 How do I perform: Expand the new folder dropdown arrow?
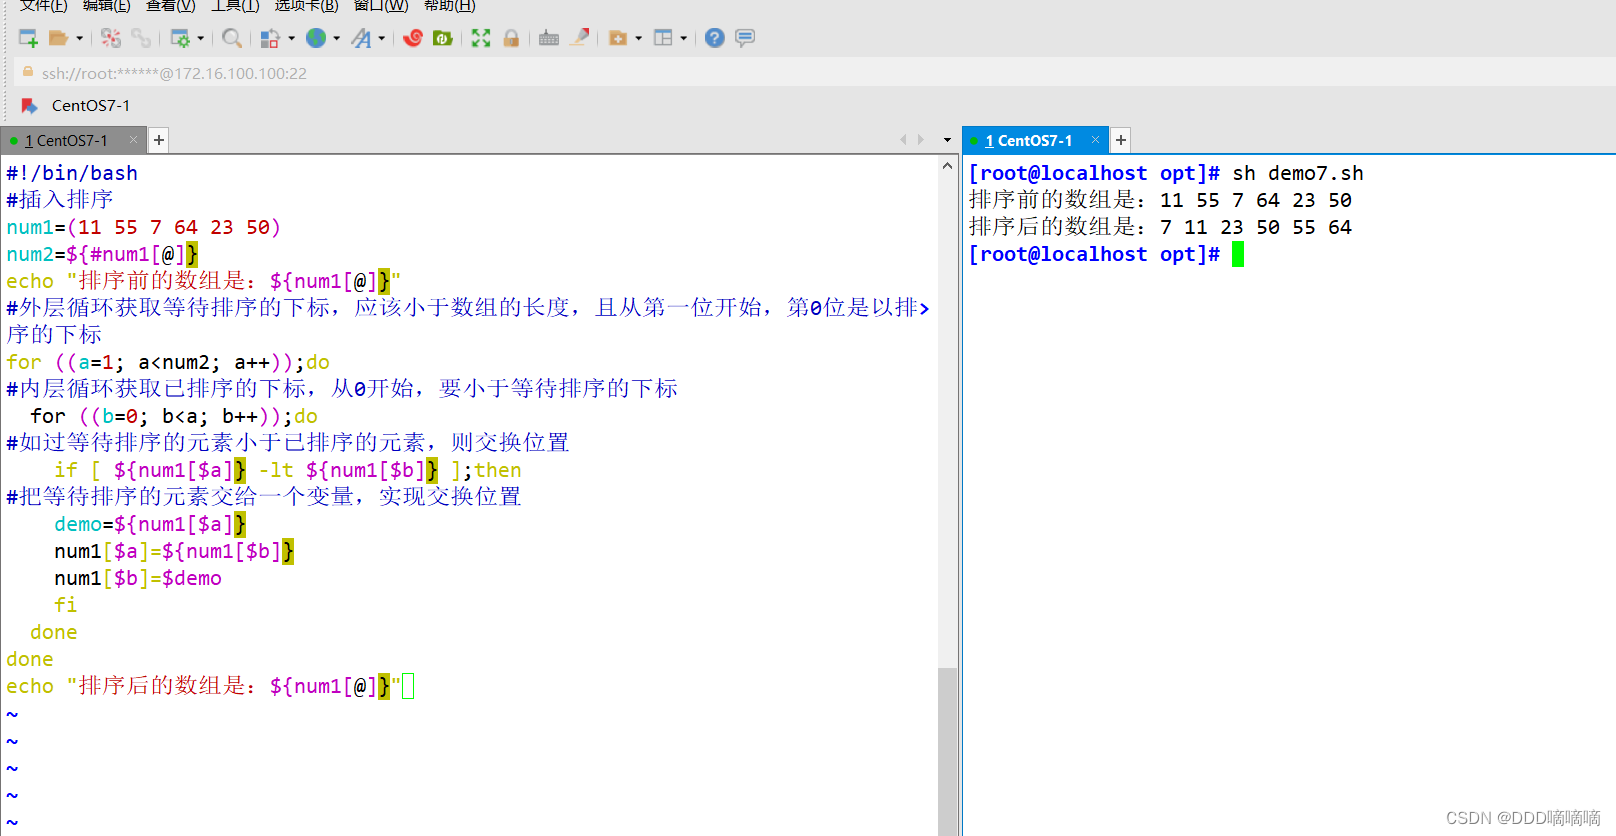[639, 38]
